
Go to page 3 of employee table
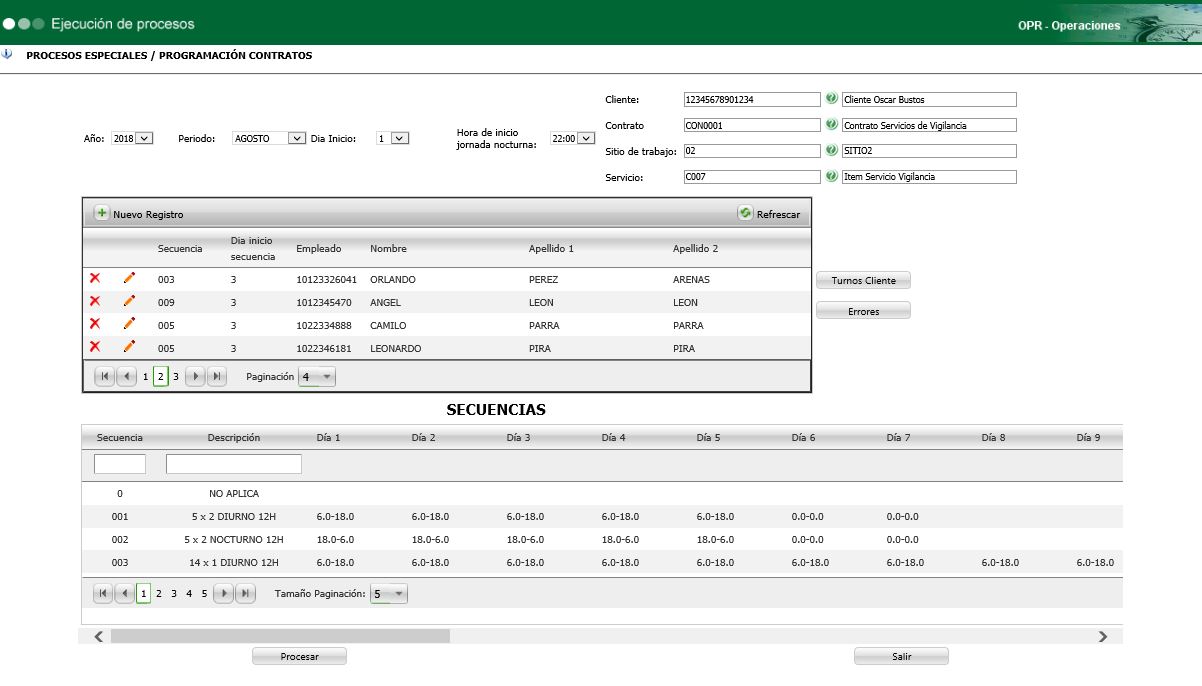(176, 377)
